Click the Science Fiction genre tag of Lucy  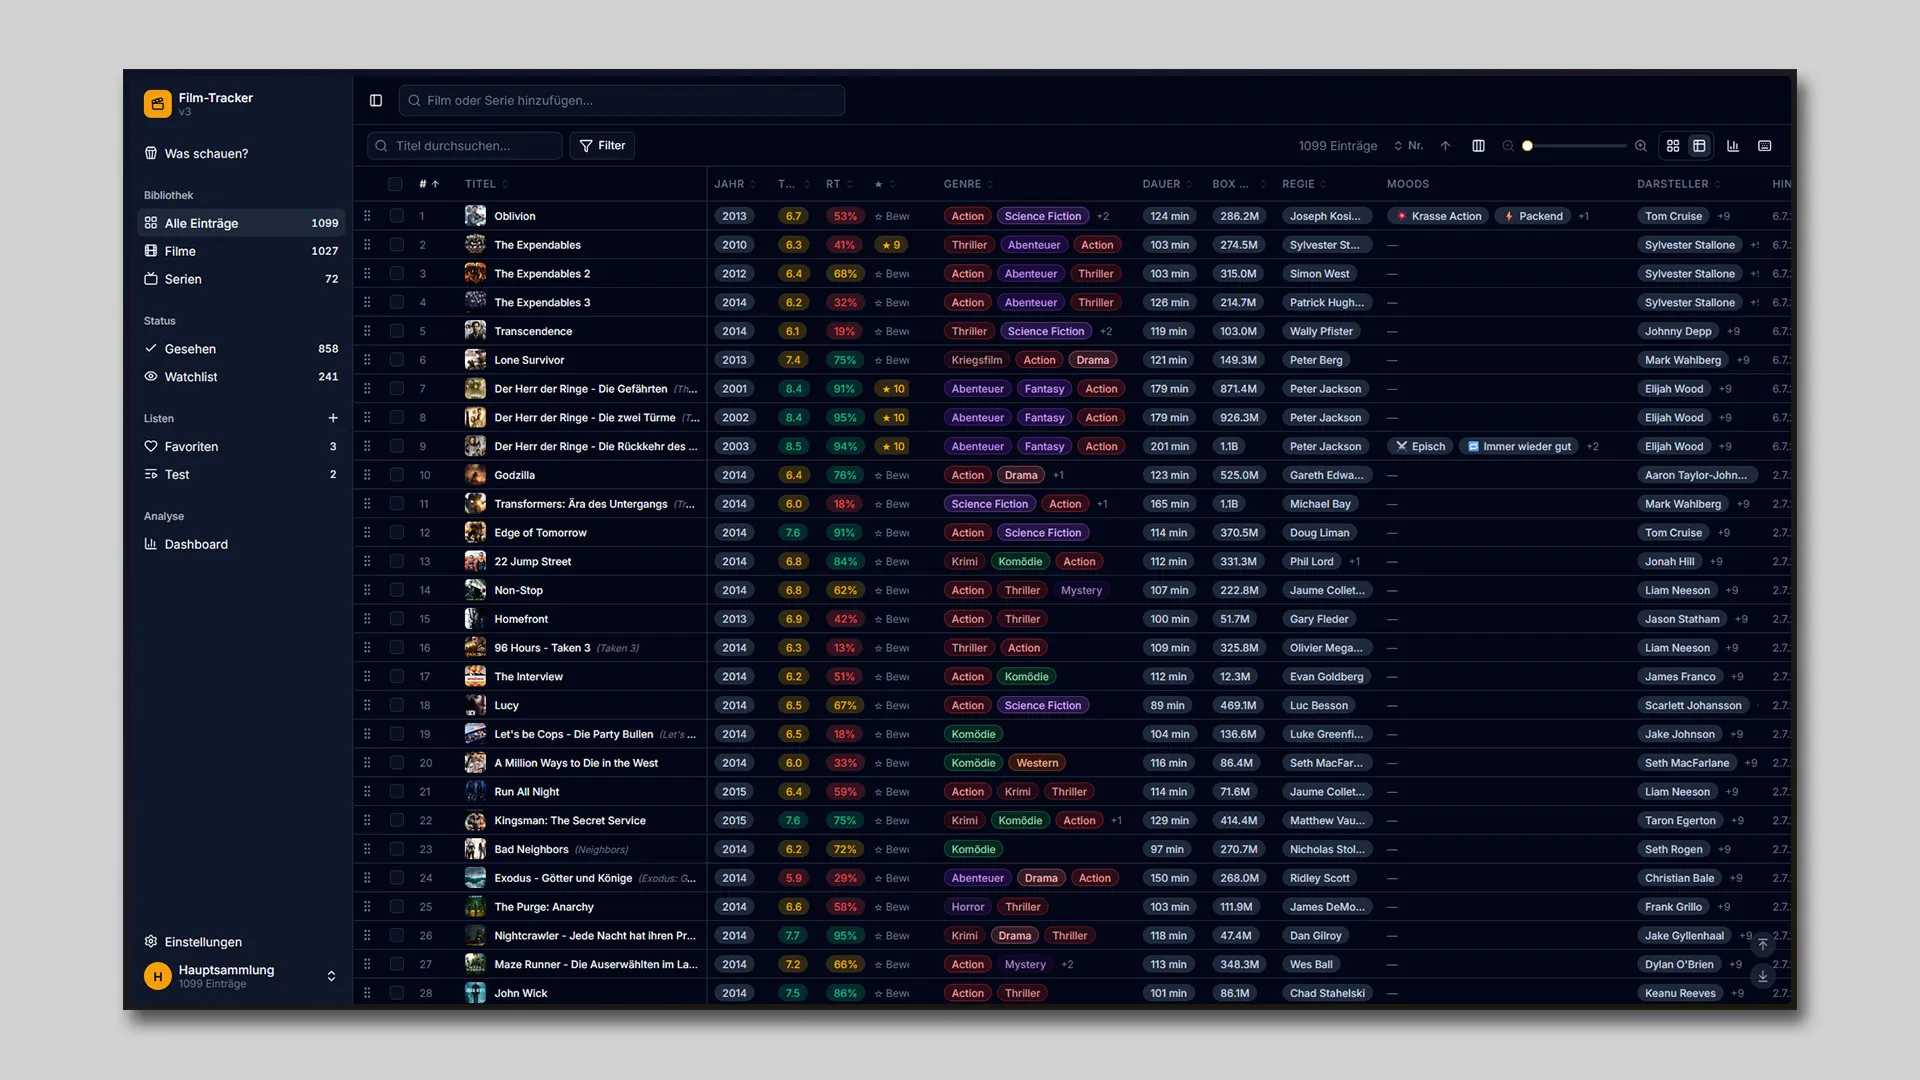pyautogui.click(x=1043, y=706)
